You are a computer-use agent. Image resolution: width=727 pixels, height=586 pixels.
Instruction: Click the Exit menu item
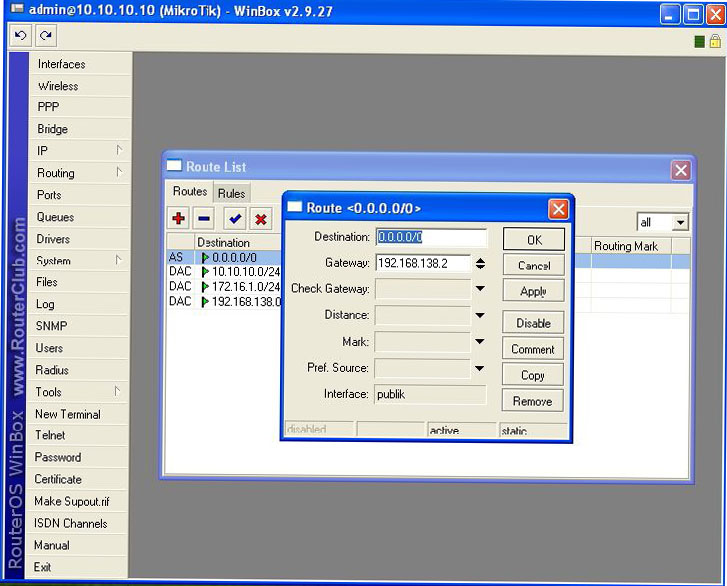point(77,567)
